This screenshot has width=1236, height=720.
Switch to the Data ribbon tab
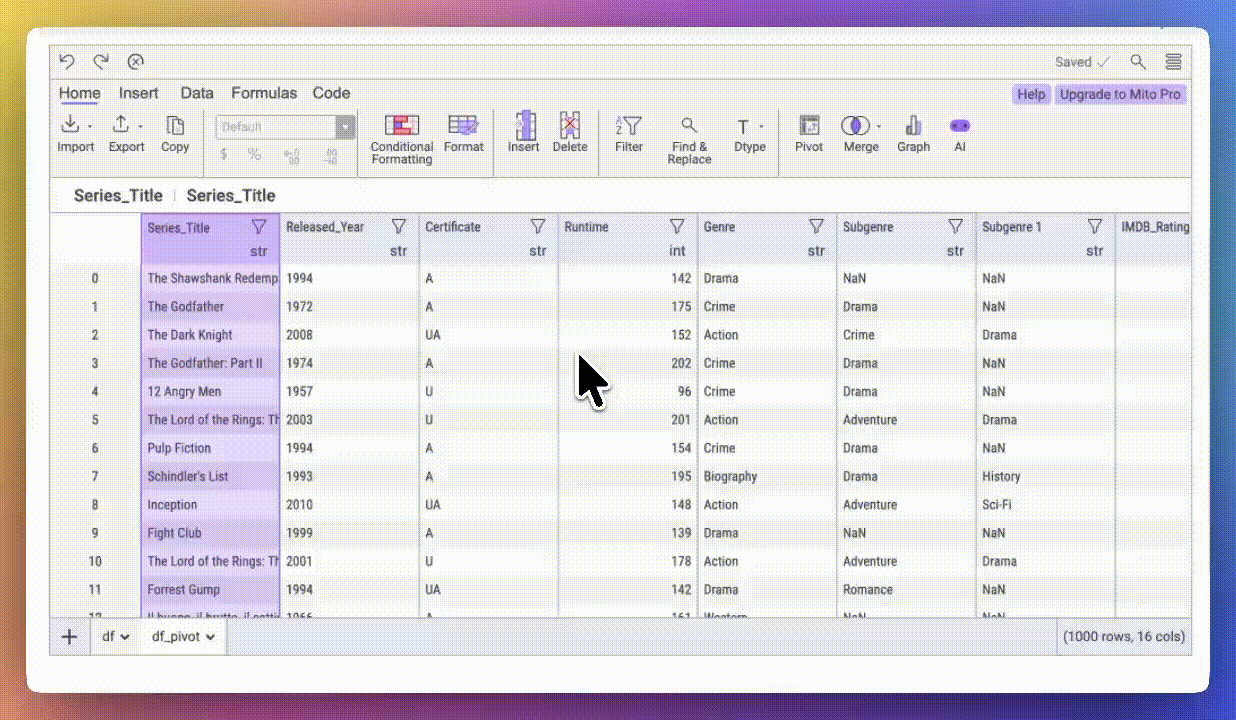click(197, 93)
